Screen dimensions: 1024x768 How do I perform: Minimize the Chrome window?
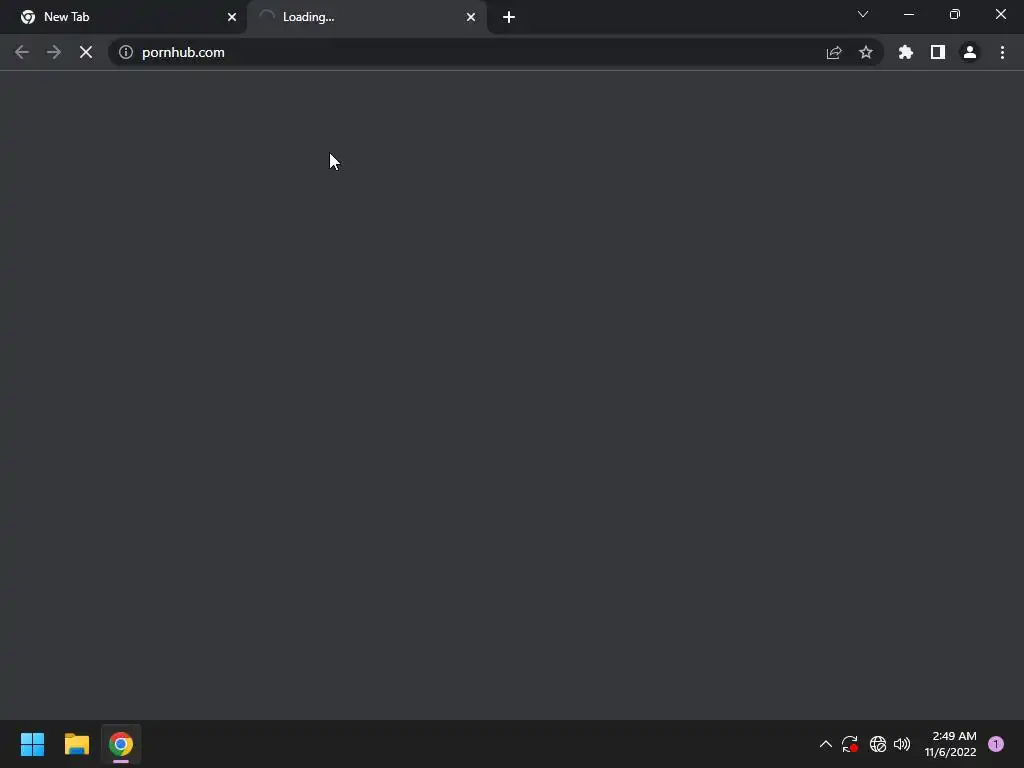point(908,14)
